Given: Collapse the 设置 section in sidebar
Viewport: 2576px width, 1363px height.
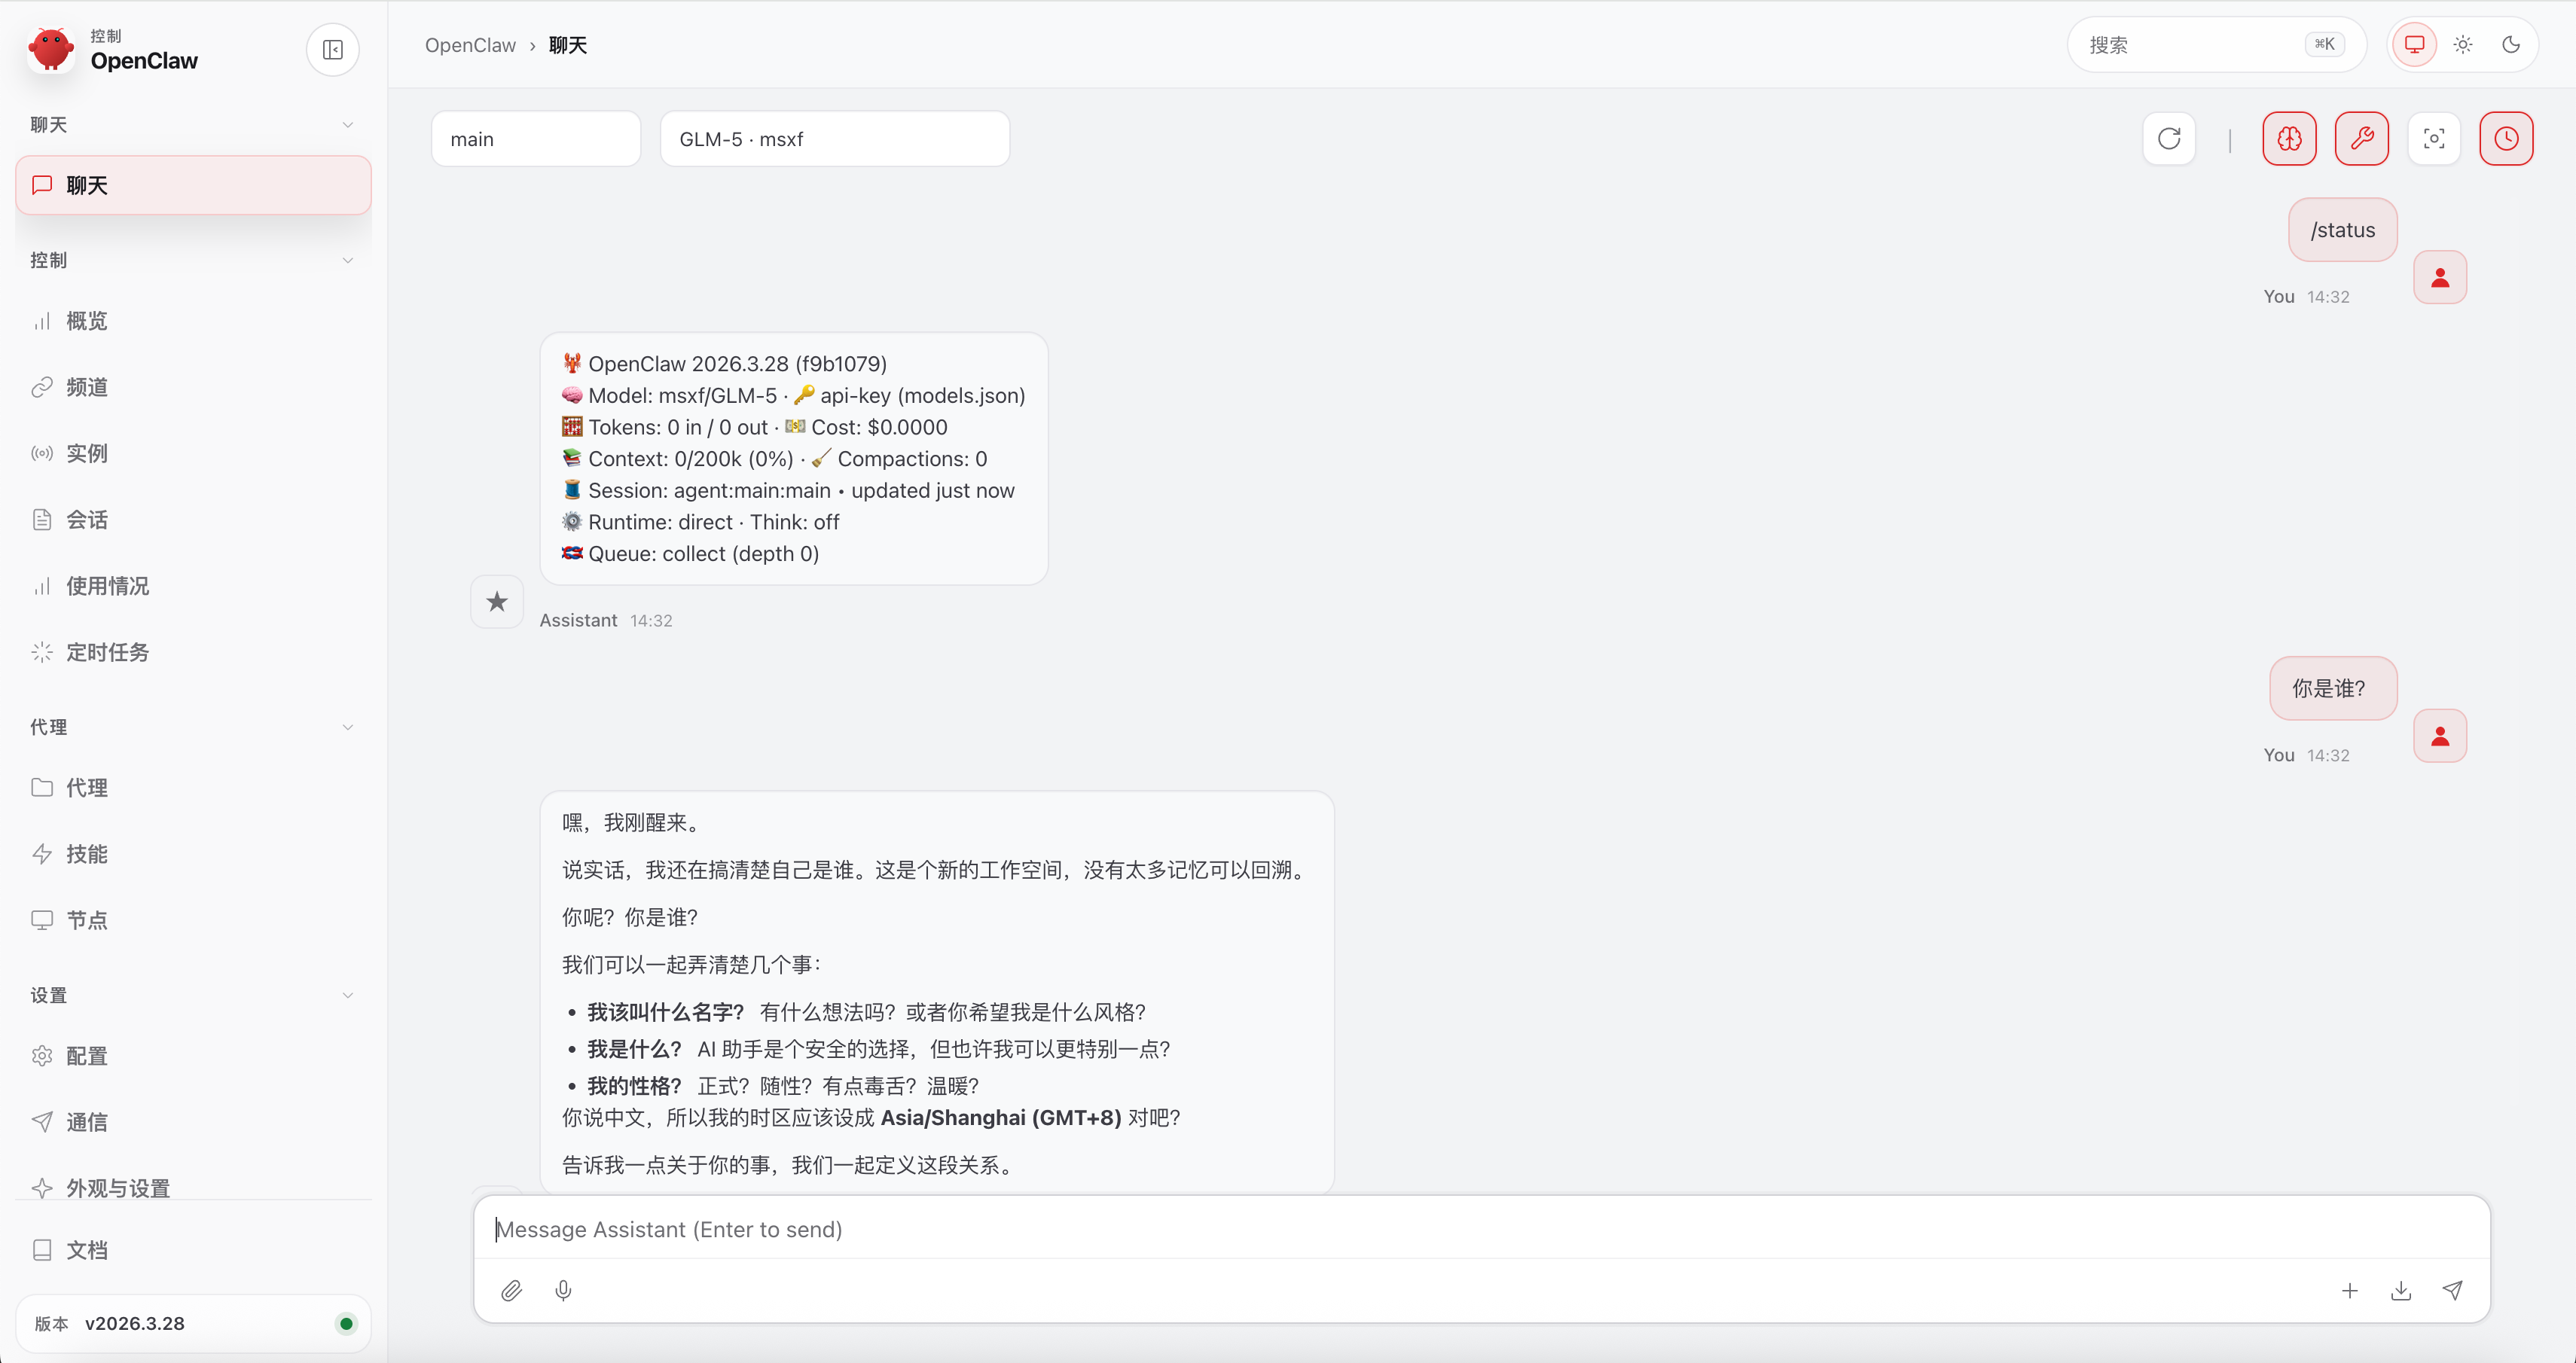Looking at the screenshot, I should coord(347,995).
